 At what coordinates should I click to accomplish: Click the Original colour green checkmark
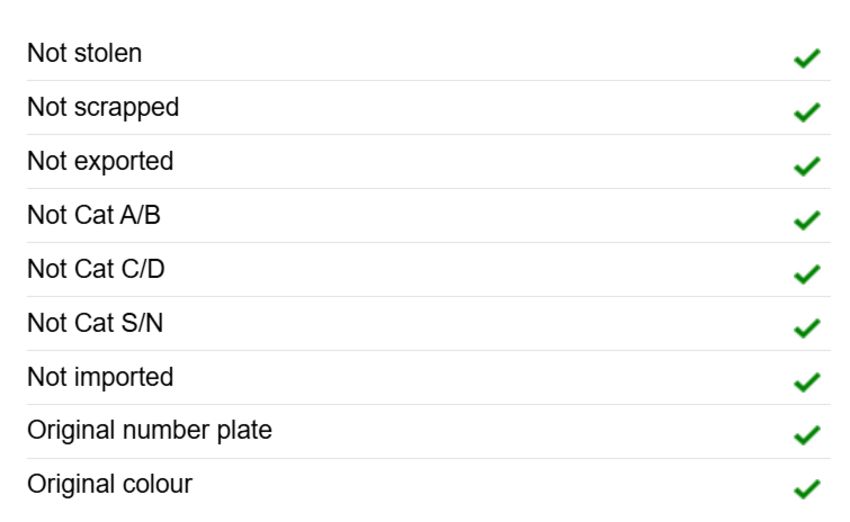point(807,488)
